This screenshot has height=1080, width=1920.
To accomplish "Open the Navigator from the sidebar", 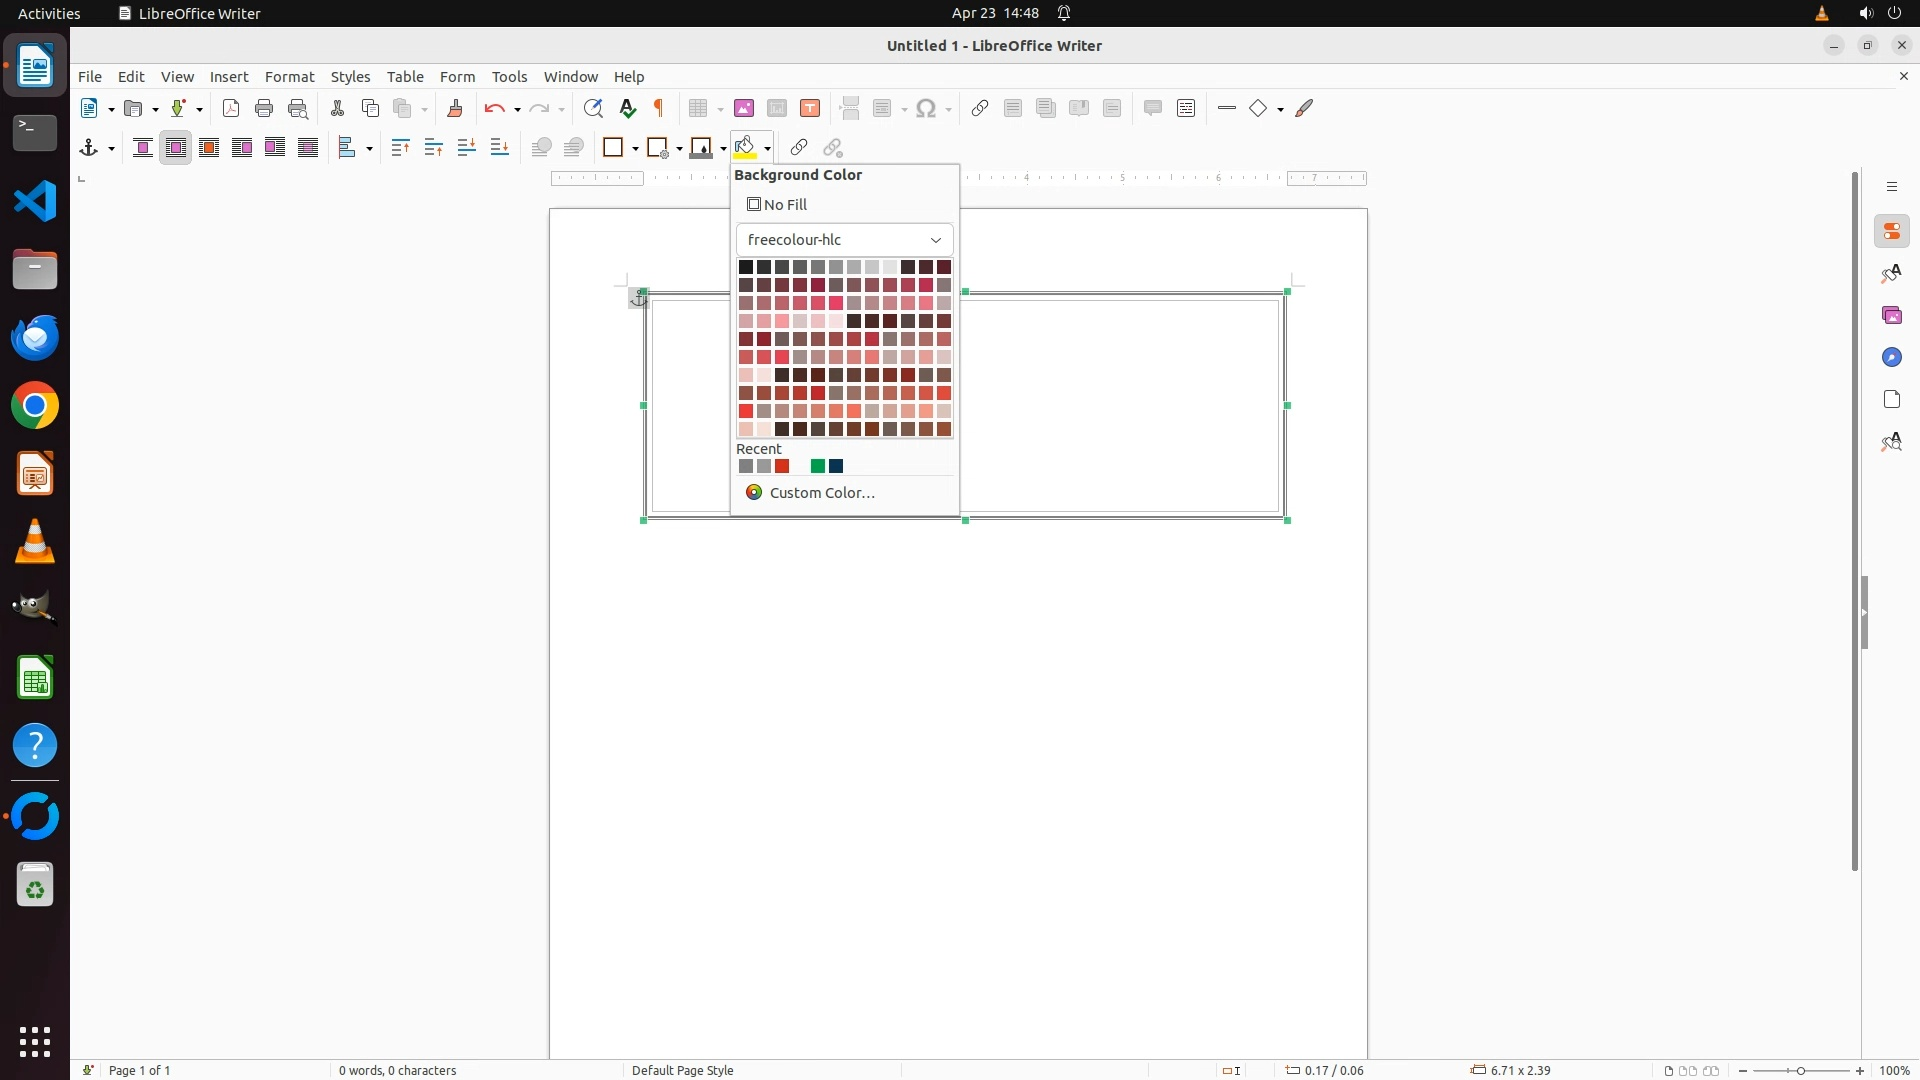I will coord(1891,358).
